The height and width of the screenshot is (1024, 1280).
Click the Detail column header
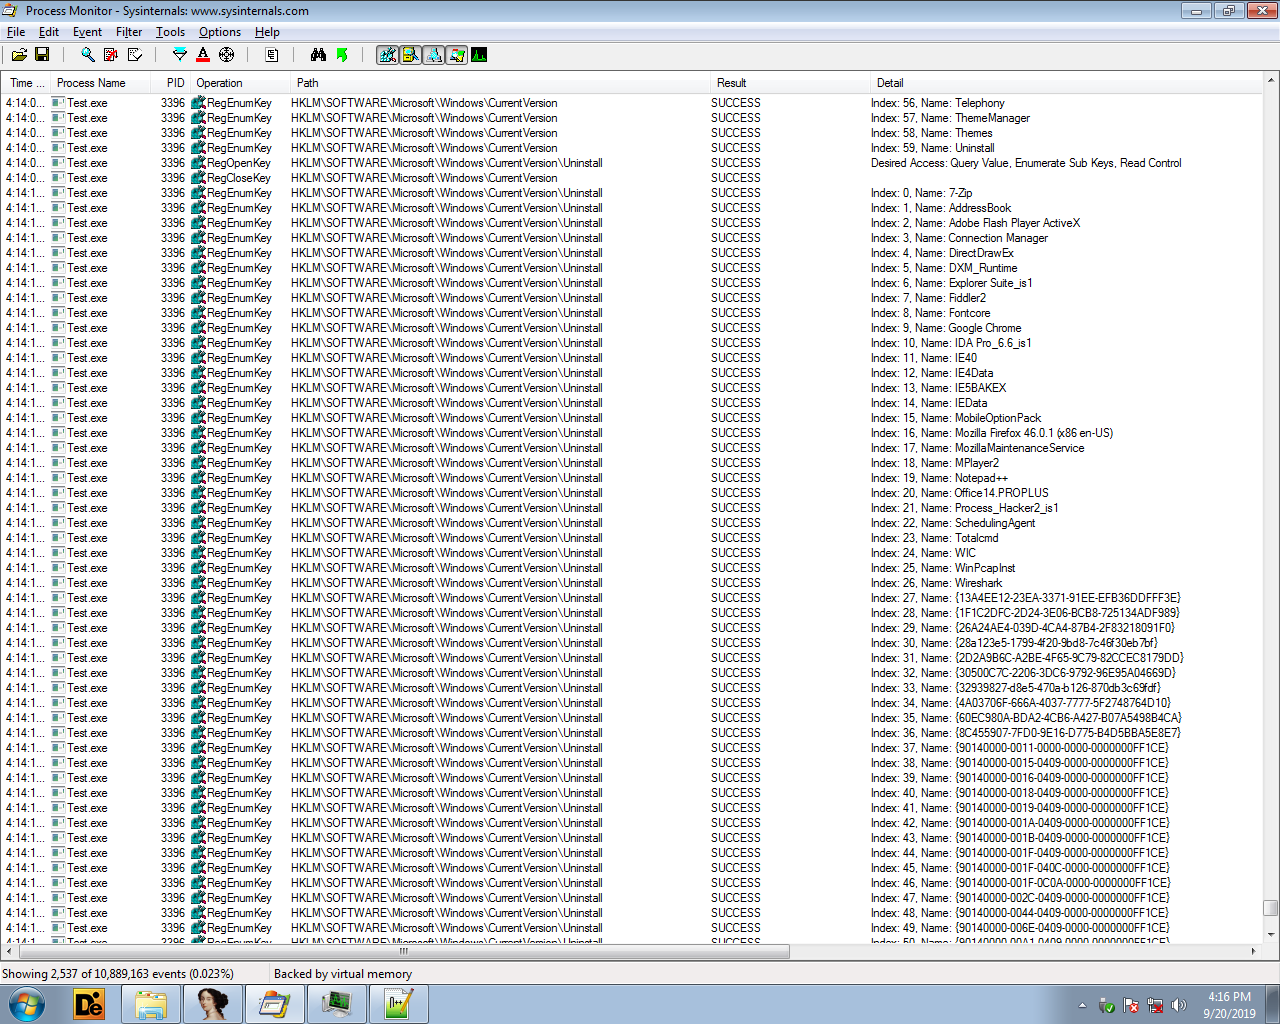coord(1066,83)
